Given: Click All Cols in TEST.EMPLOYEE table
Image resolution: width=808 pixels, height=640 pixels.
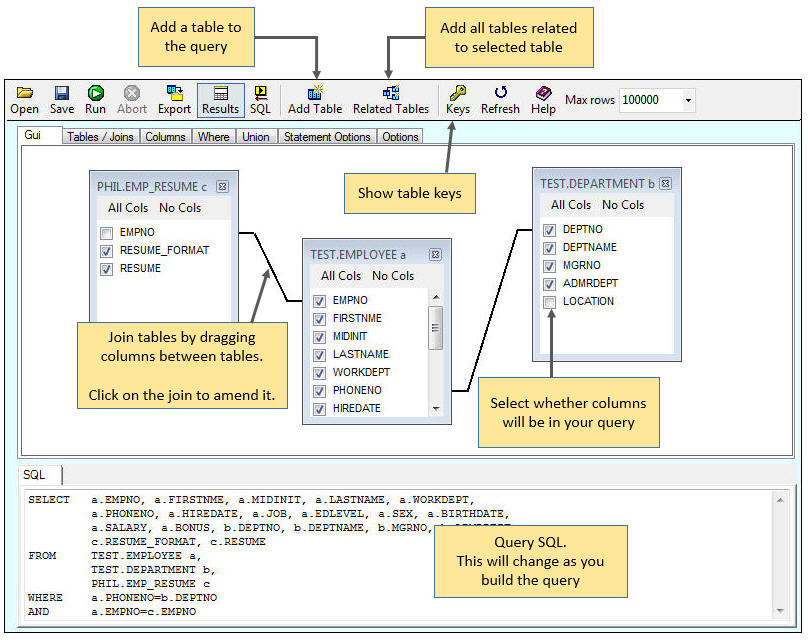Looking at the screenshot, I should point(341,276).
